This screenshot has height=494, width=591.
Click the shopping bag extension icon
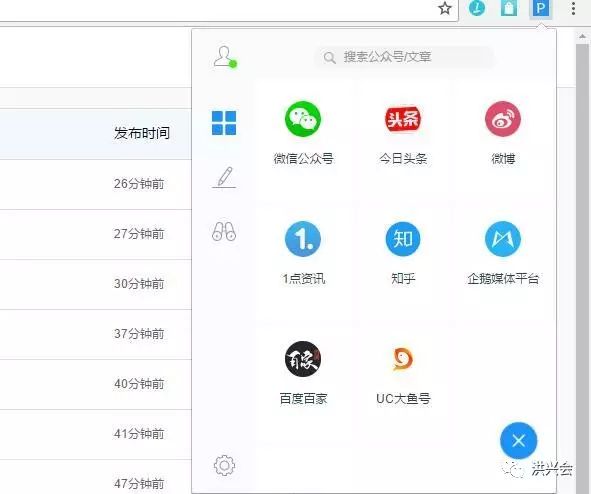(x=509, y=8)
